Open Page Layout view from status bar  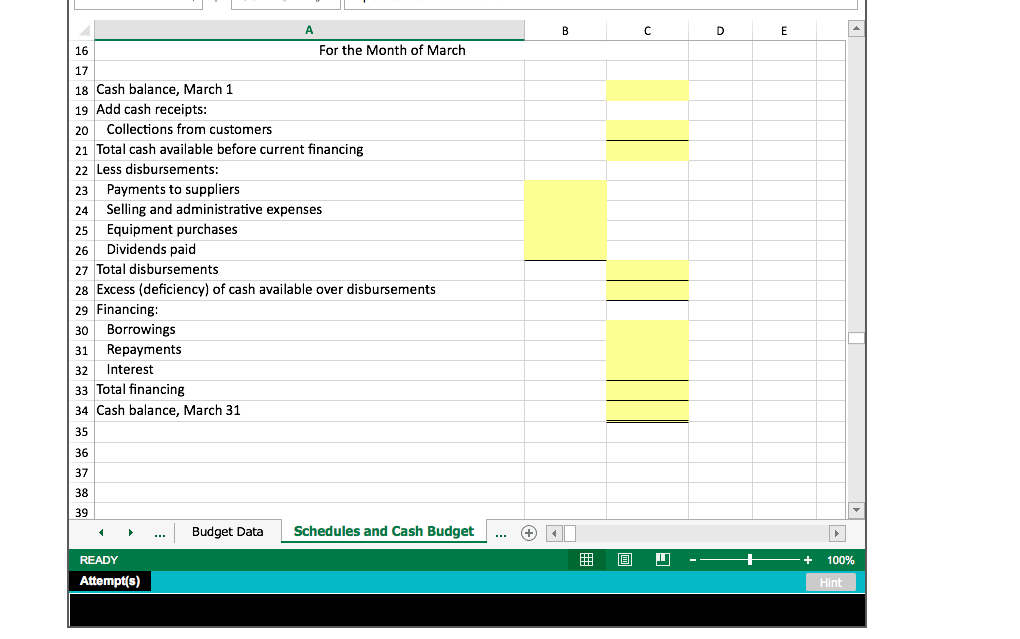tap(624, 559)
